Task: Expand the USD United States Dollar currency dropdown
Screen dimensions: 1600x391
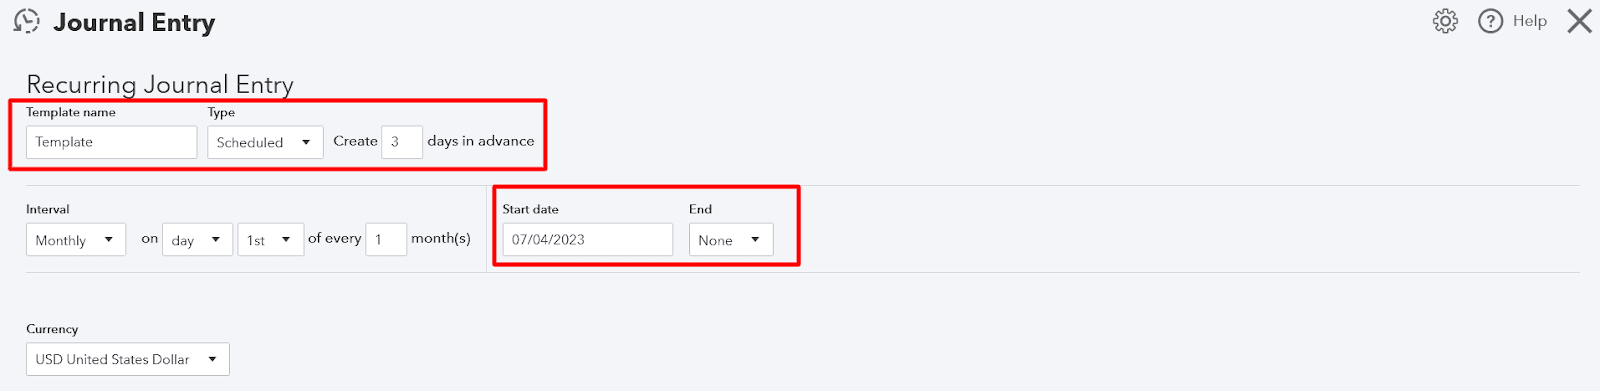Action: 128,359
